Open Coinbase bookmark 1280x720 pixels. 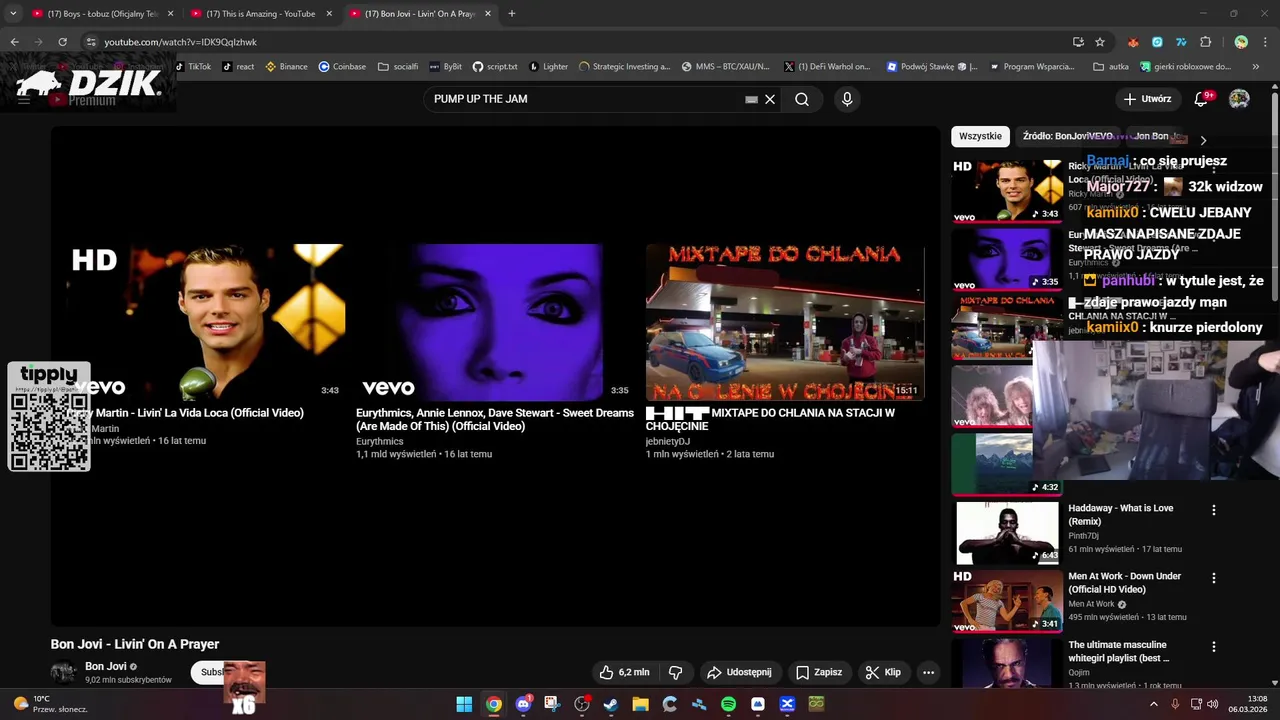tap(342, 67)
